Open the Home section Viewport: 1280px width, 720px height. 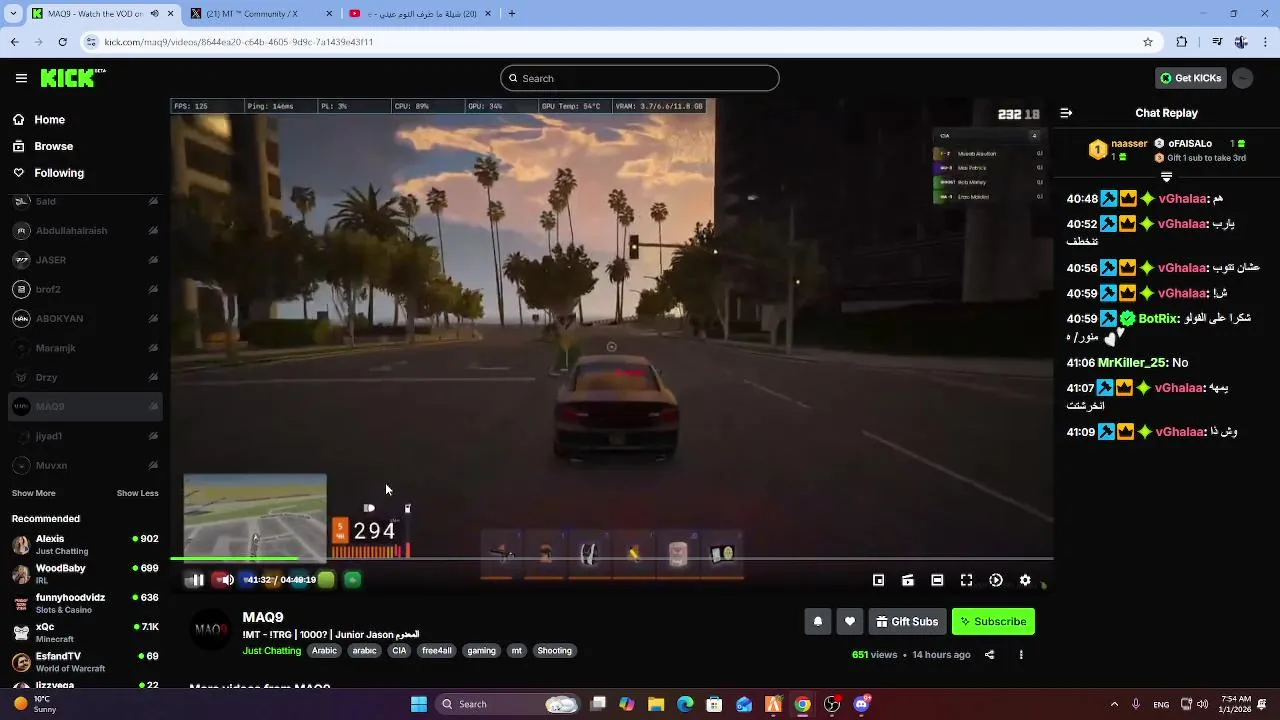point(49,120)
